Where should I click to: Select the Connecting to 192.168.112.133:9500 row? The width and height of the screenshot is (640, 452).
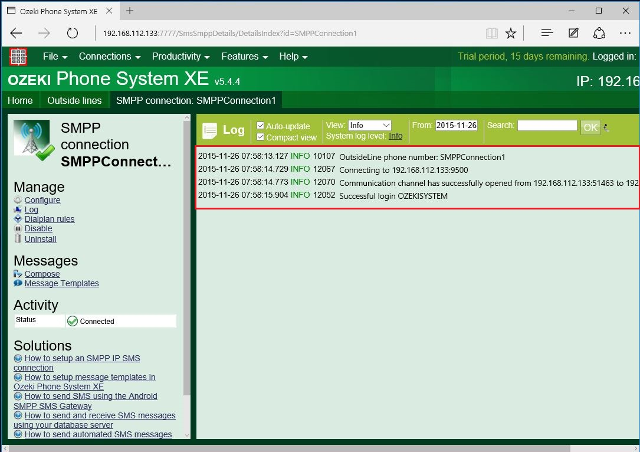418,169
